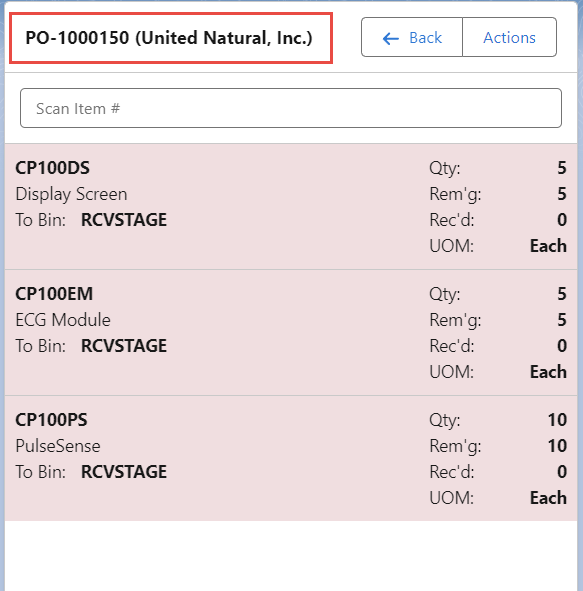Click RCVSTAGE bin for CP100DS
This screenshot has width=583, height=591.
tap(124, 220)
